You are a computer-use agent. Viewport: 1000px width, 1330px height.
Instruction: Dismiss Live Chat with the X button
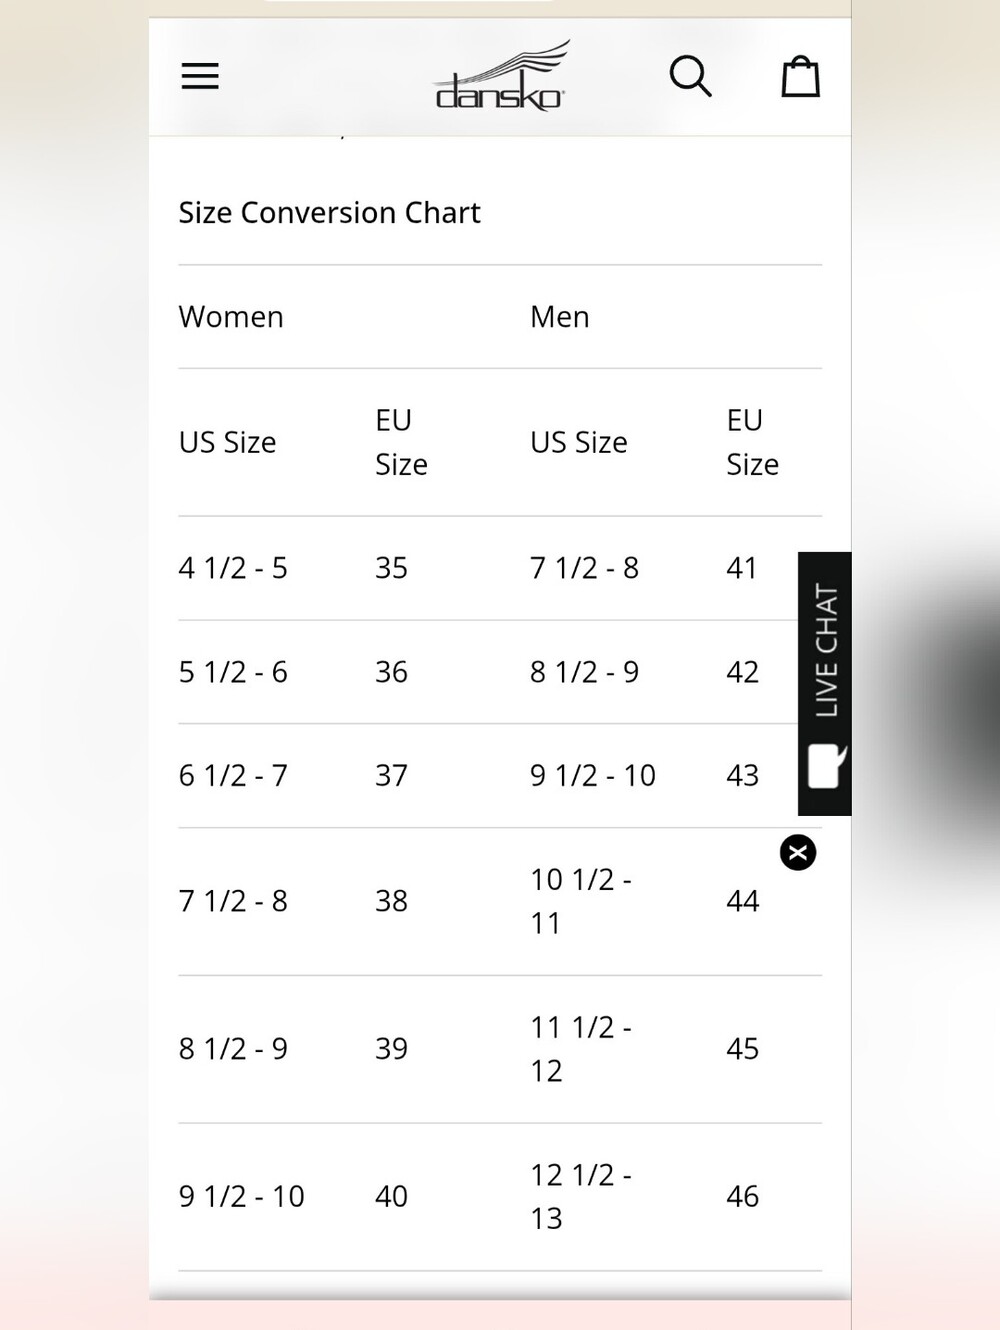[798, 853]
